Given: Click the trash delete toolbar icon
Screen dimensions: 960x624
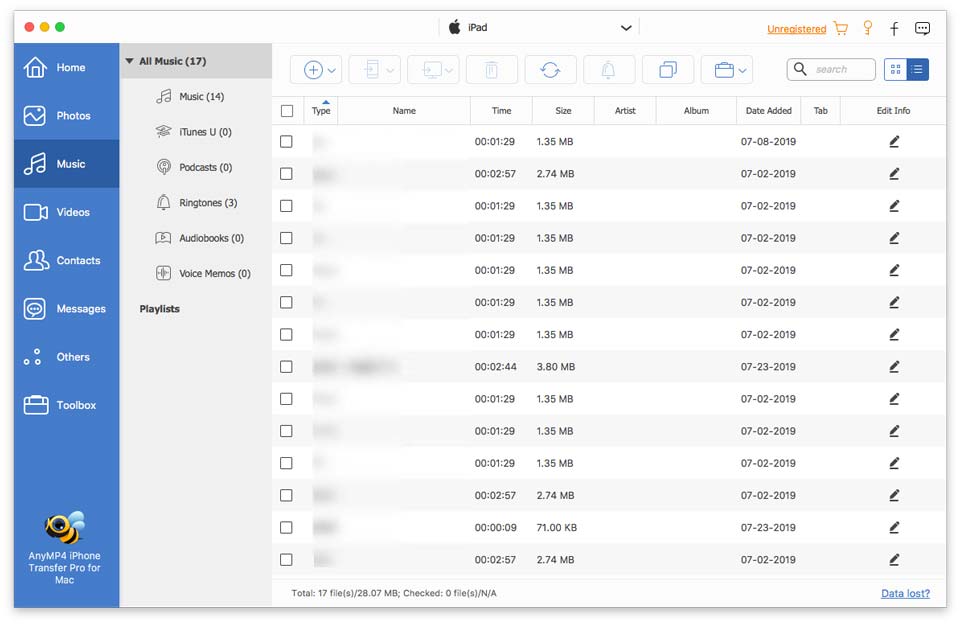Looking at the screenshot, I should tap(491, 69).
